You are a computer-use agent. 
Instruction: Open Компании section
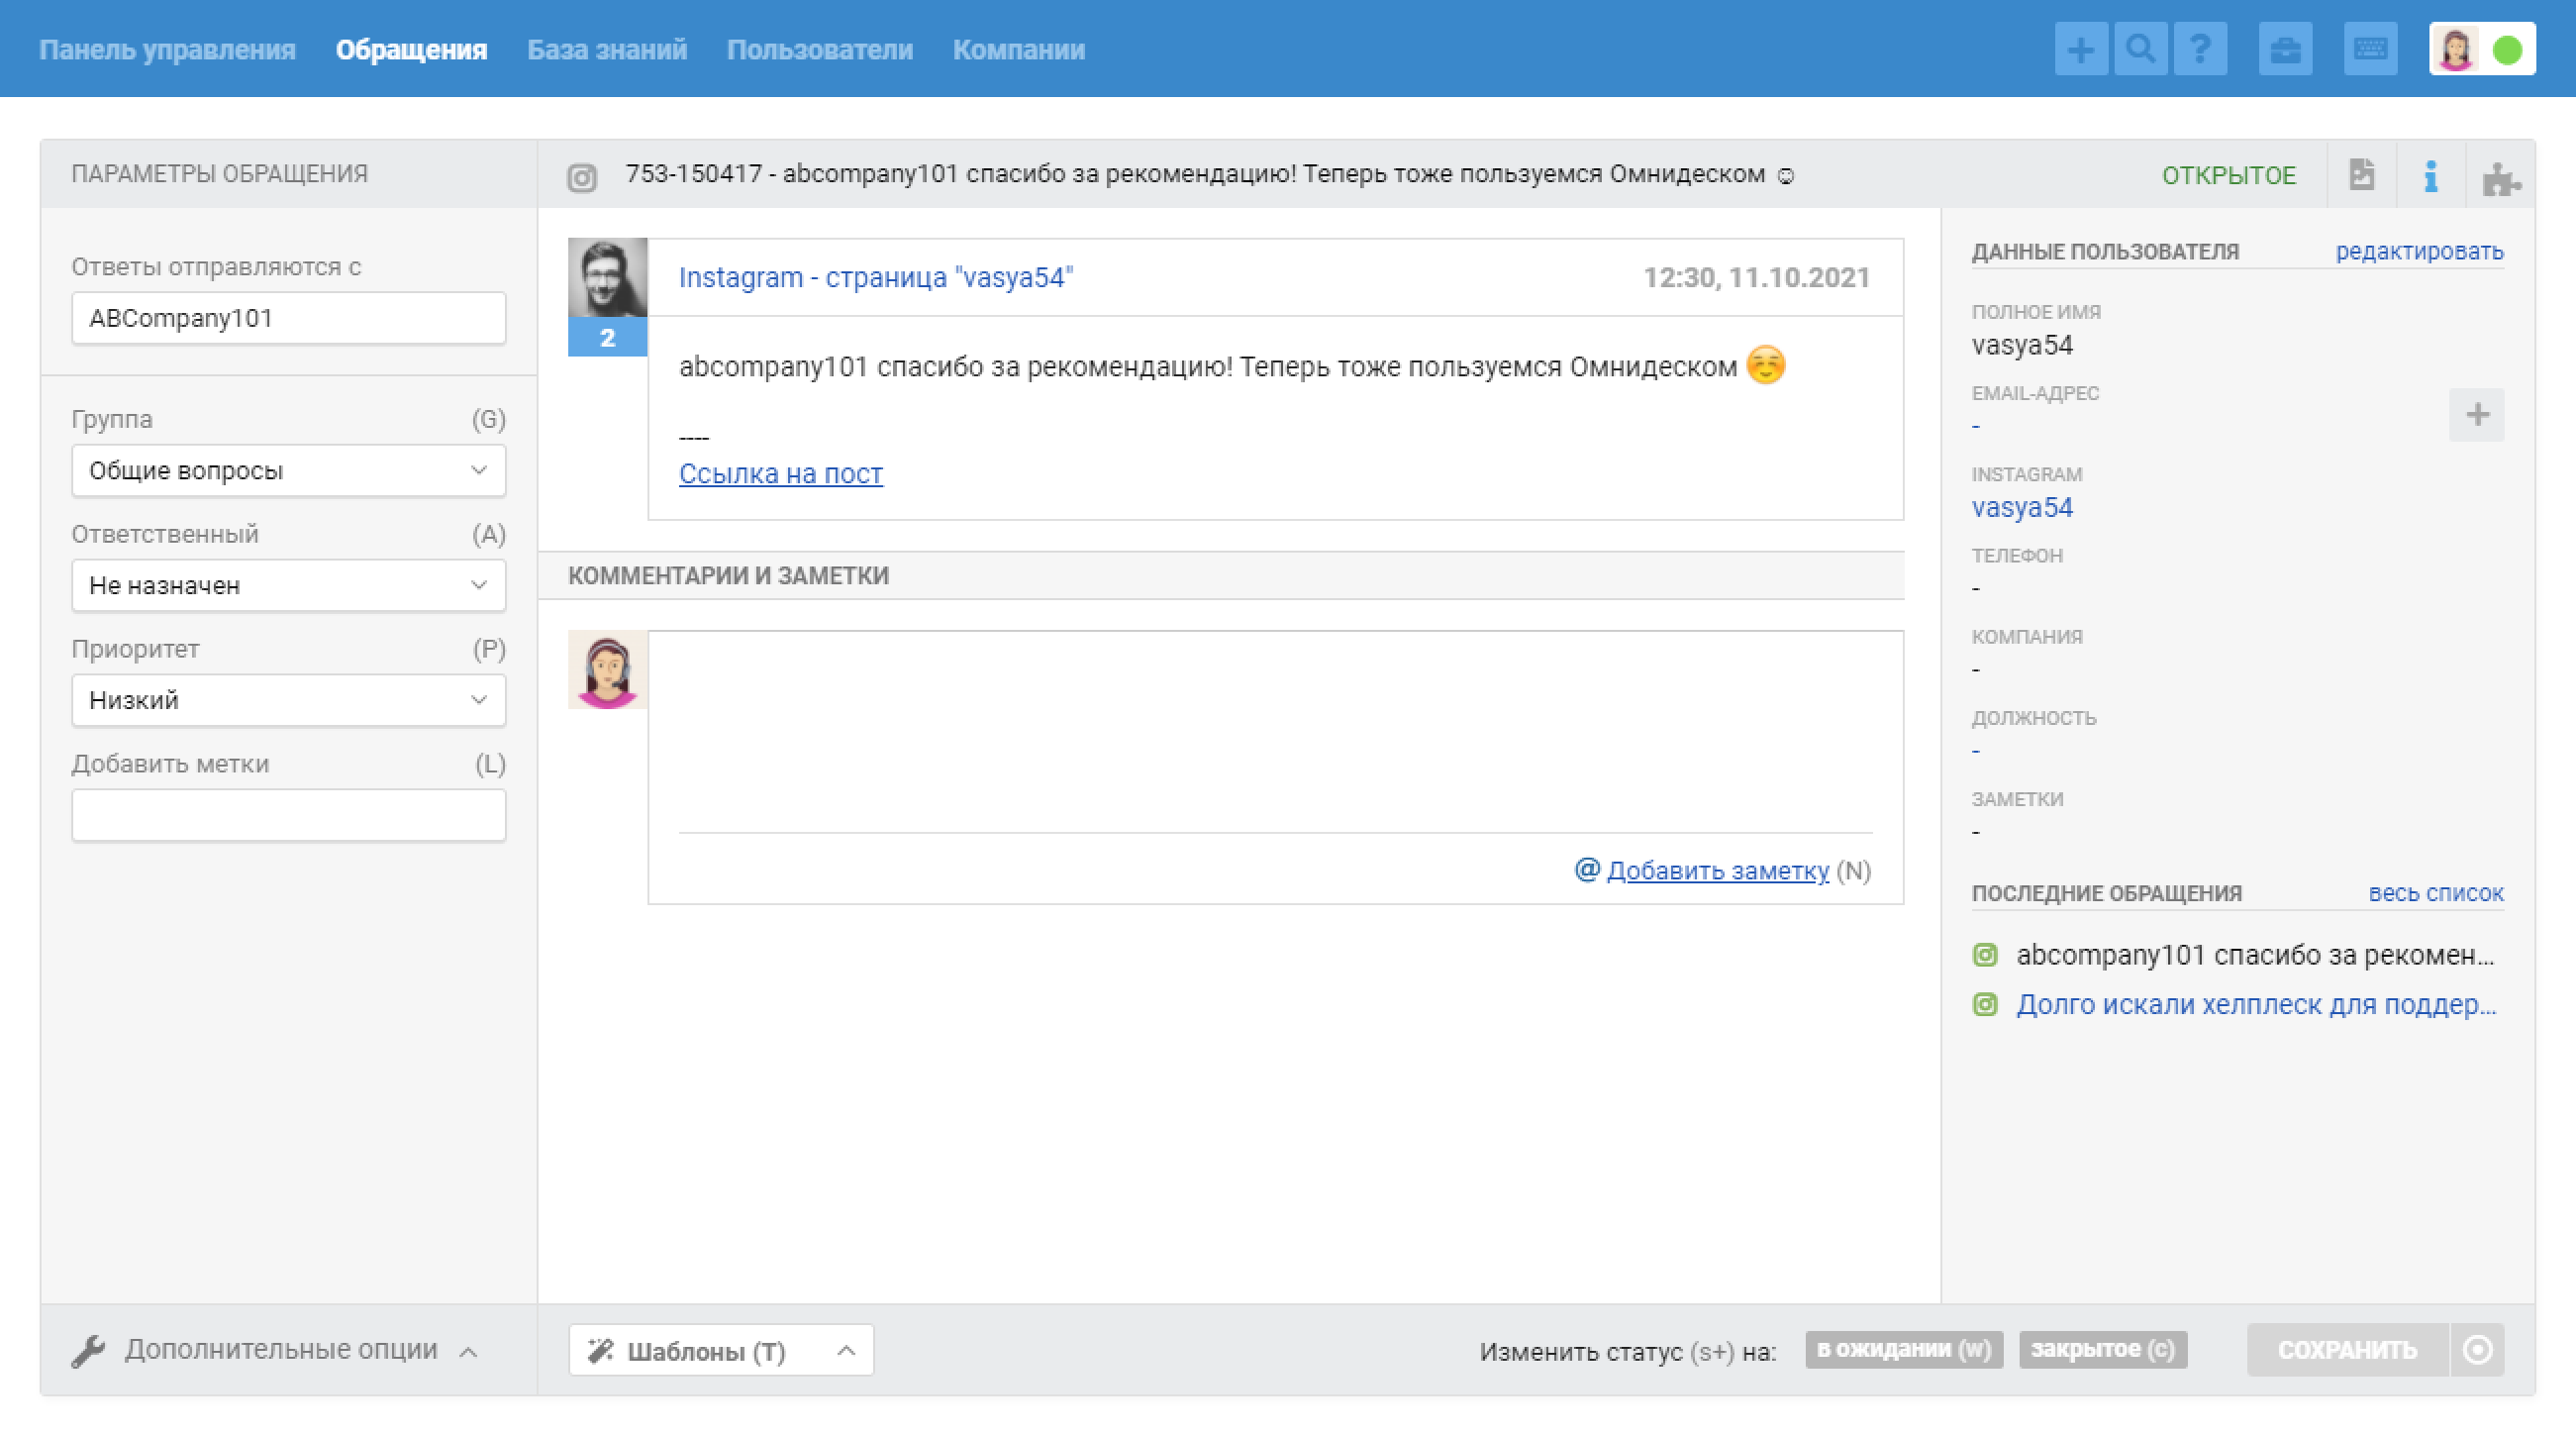point(1018,49)
